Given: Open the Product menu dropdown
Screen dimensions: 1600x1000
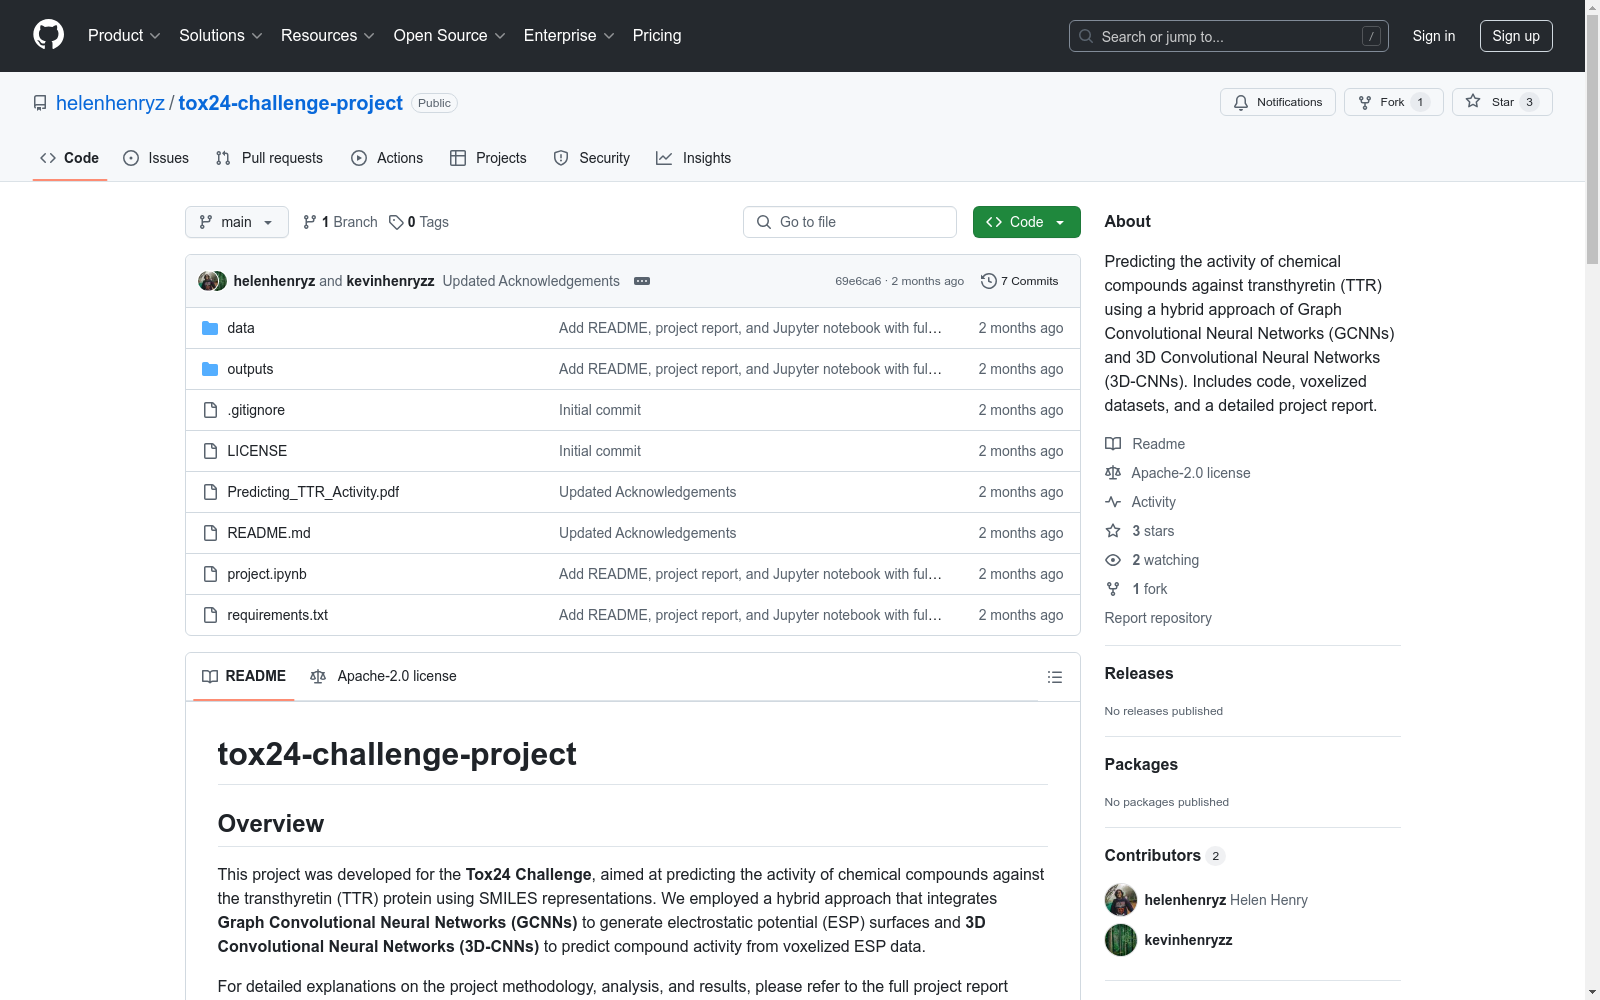Looking at the screenshot, I should tap(124, 36).
